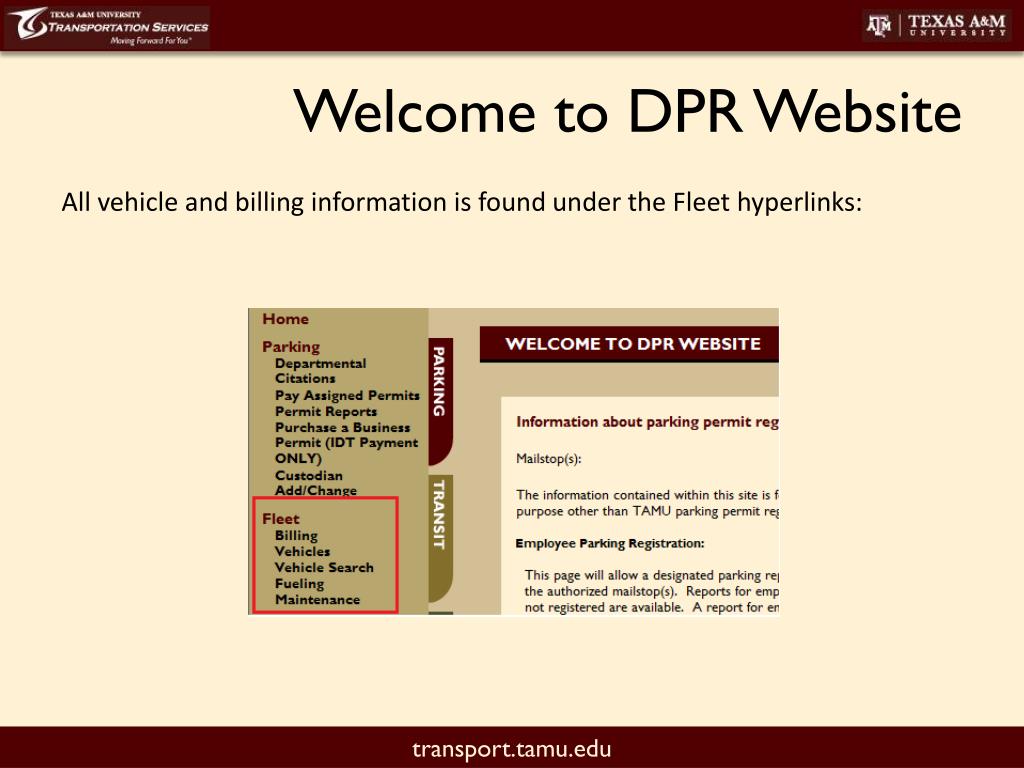The image size is (1024, 768).
Task: Select the vertical PARKING tab
Action: 440,400
